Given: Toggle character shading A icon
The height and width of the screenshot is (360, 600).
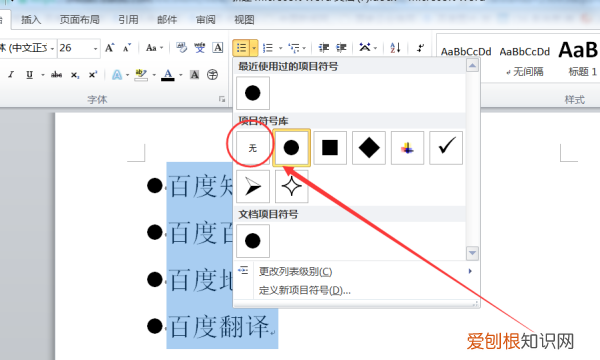Looking at the screenshot, I should coord(194,75).
